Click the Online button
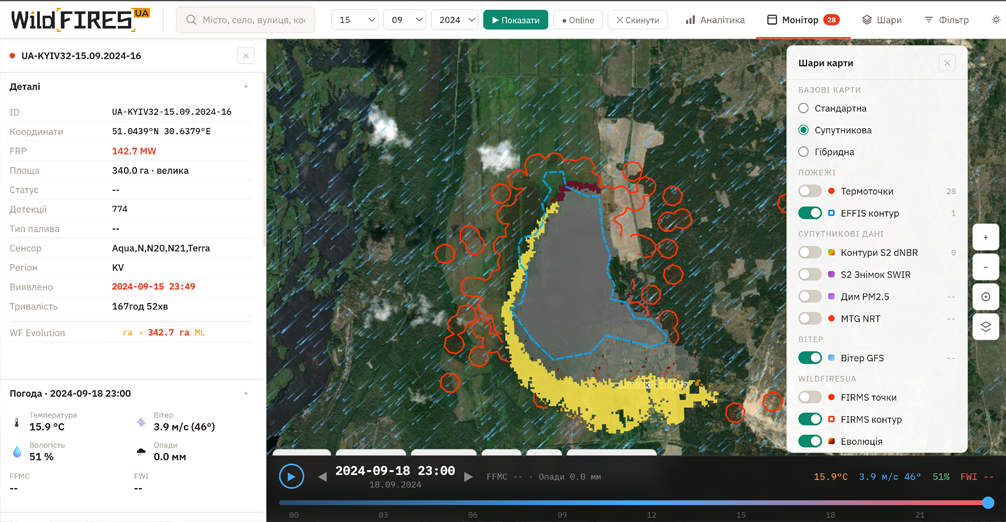1006x522 pixels. (x=577, y=20)
